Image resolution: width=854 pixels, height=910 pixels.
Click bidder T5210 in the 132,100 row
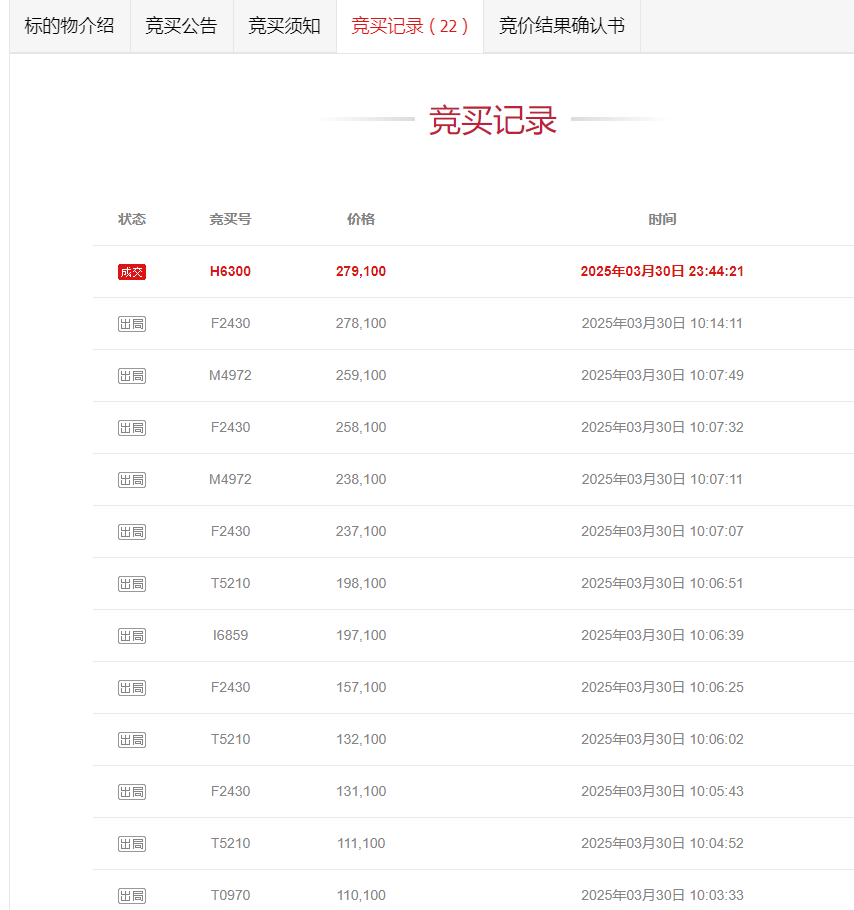point(230,739)
